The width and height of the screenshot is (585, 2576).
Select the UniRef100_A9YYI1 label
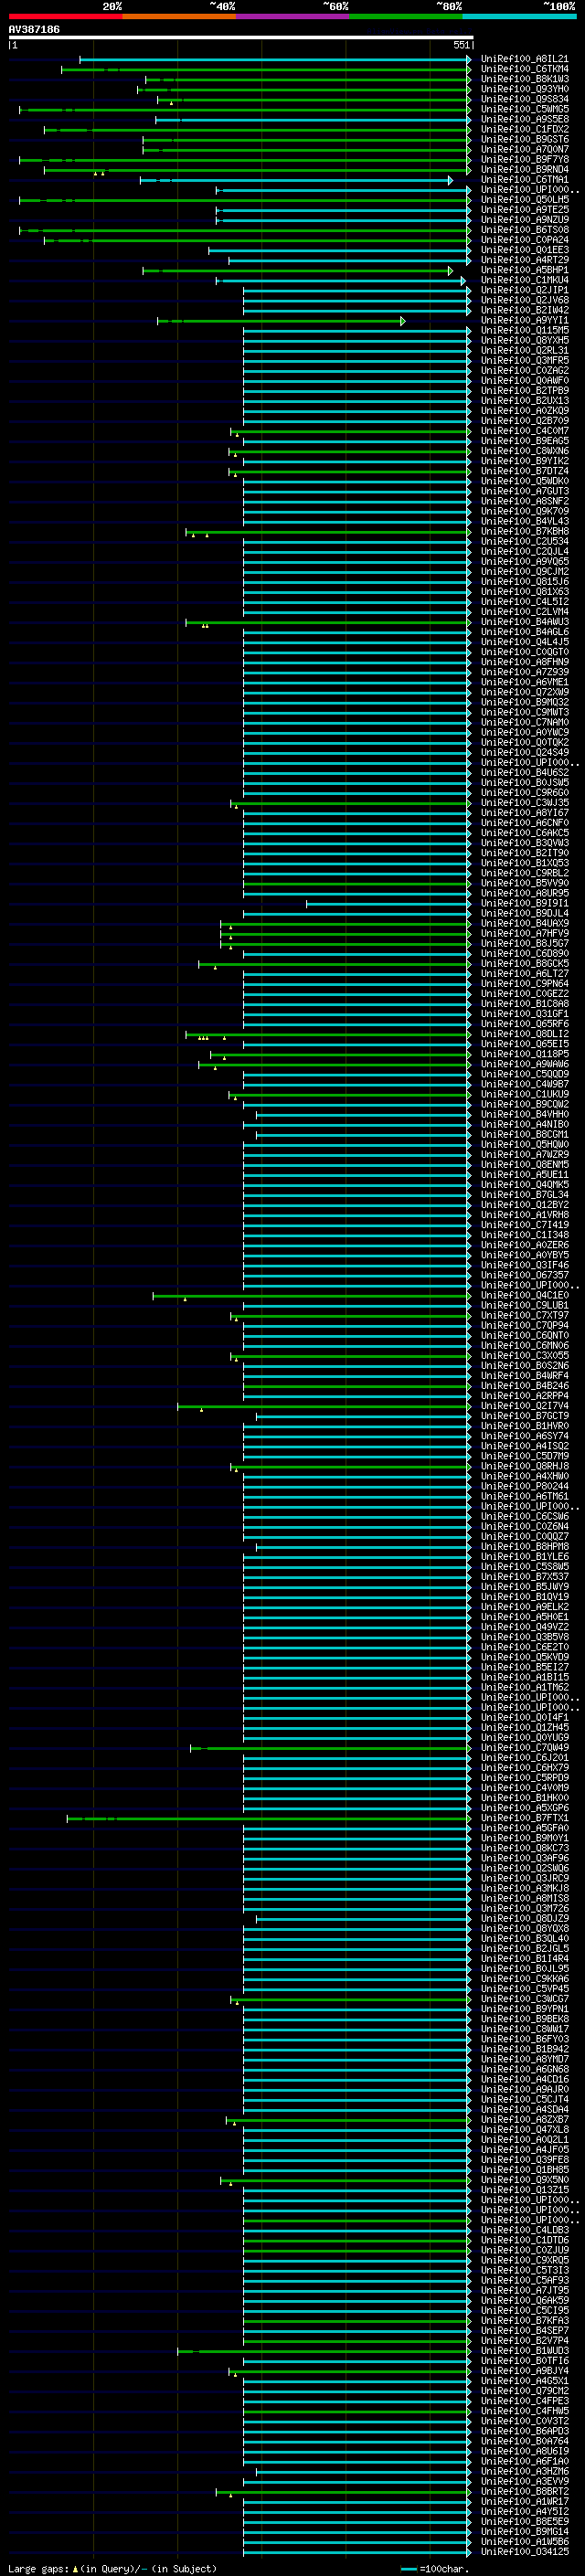click(x=524, y=320)
